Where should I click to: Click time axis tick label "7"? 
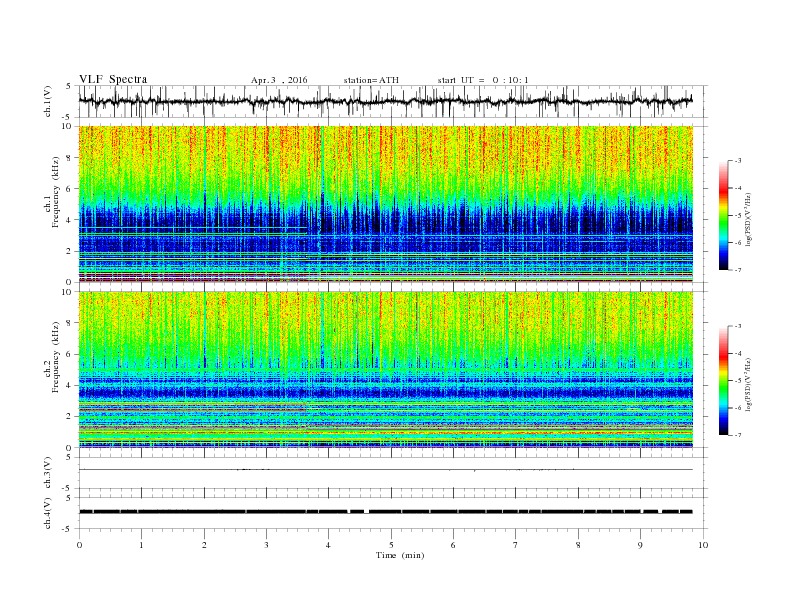coord(516,545)
